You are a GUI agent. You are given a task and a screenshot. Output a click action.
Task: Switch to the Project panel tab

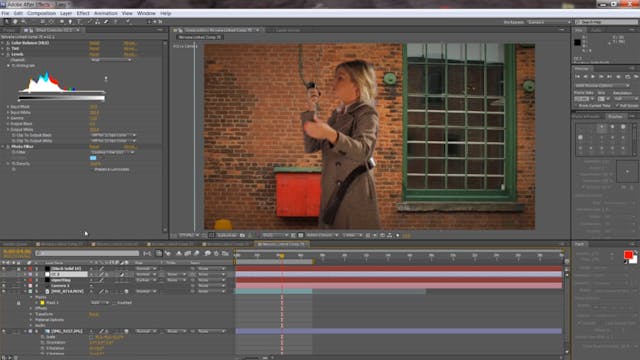(x=9, y=30)
